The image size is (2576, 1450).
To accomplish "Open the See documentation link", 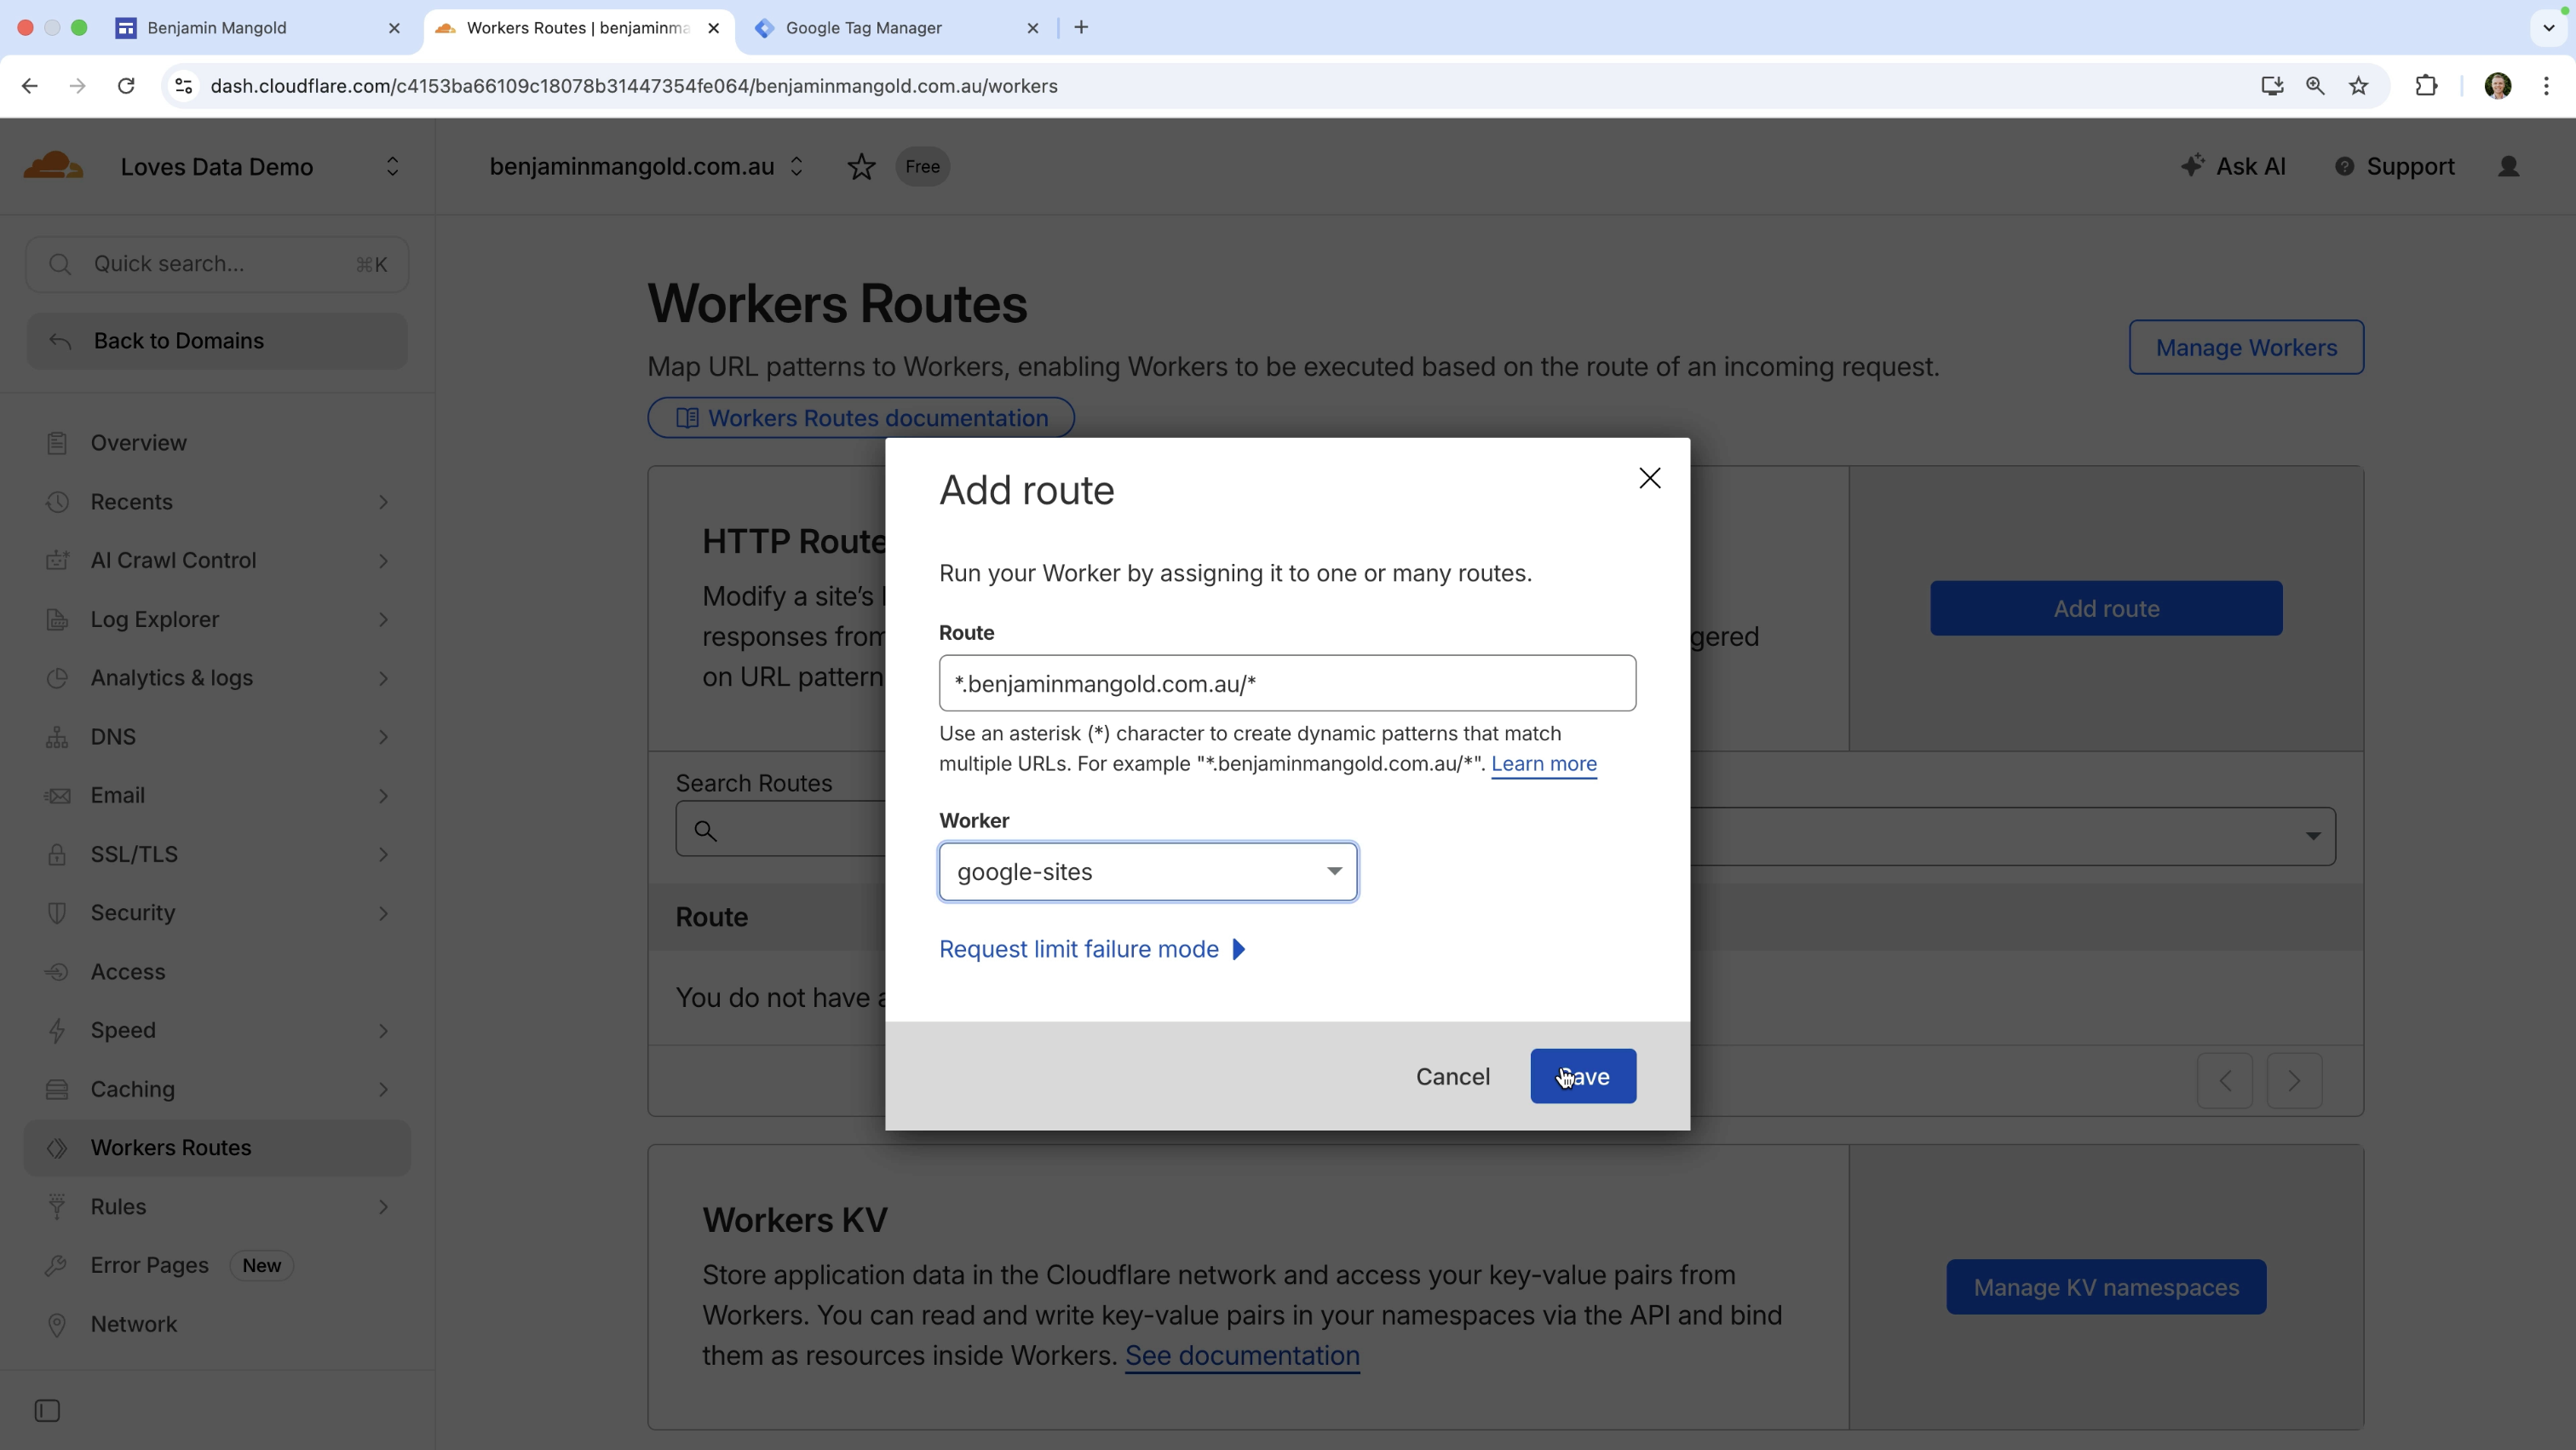I will click(1242, 1356).
